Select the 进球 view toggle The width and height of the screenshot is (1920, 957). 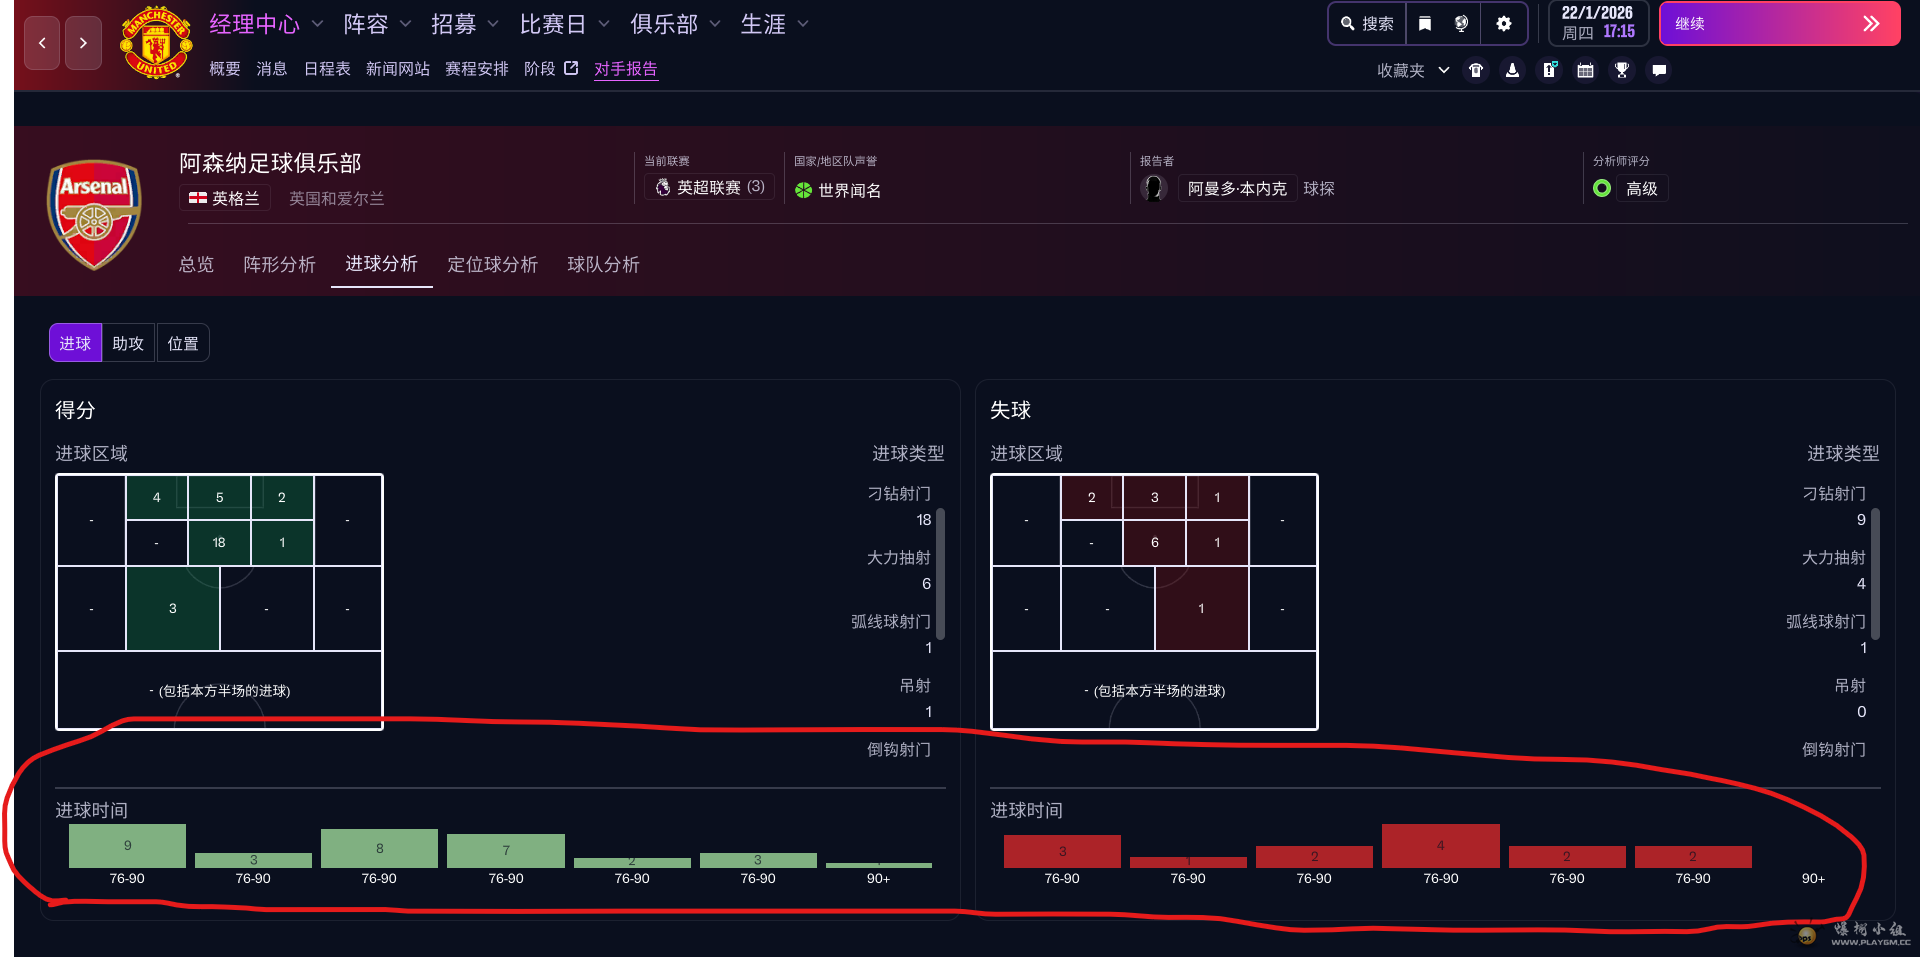75,343
